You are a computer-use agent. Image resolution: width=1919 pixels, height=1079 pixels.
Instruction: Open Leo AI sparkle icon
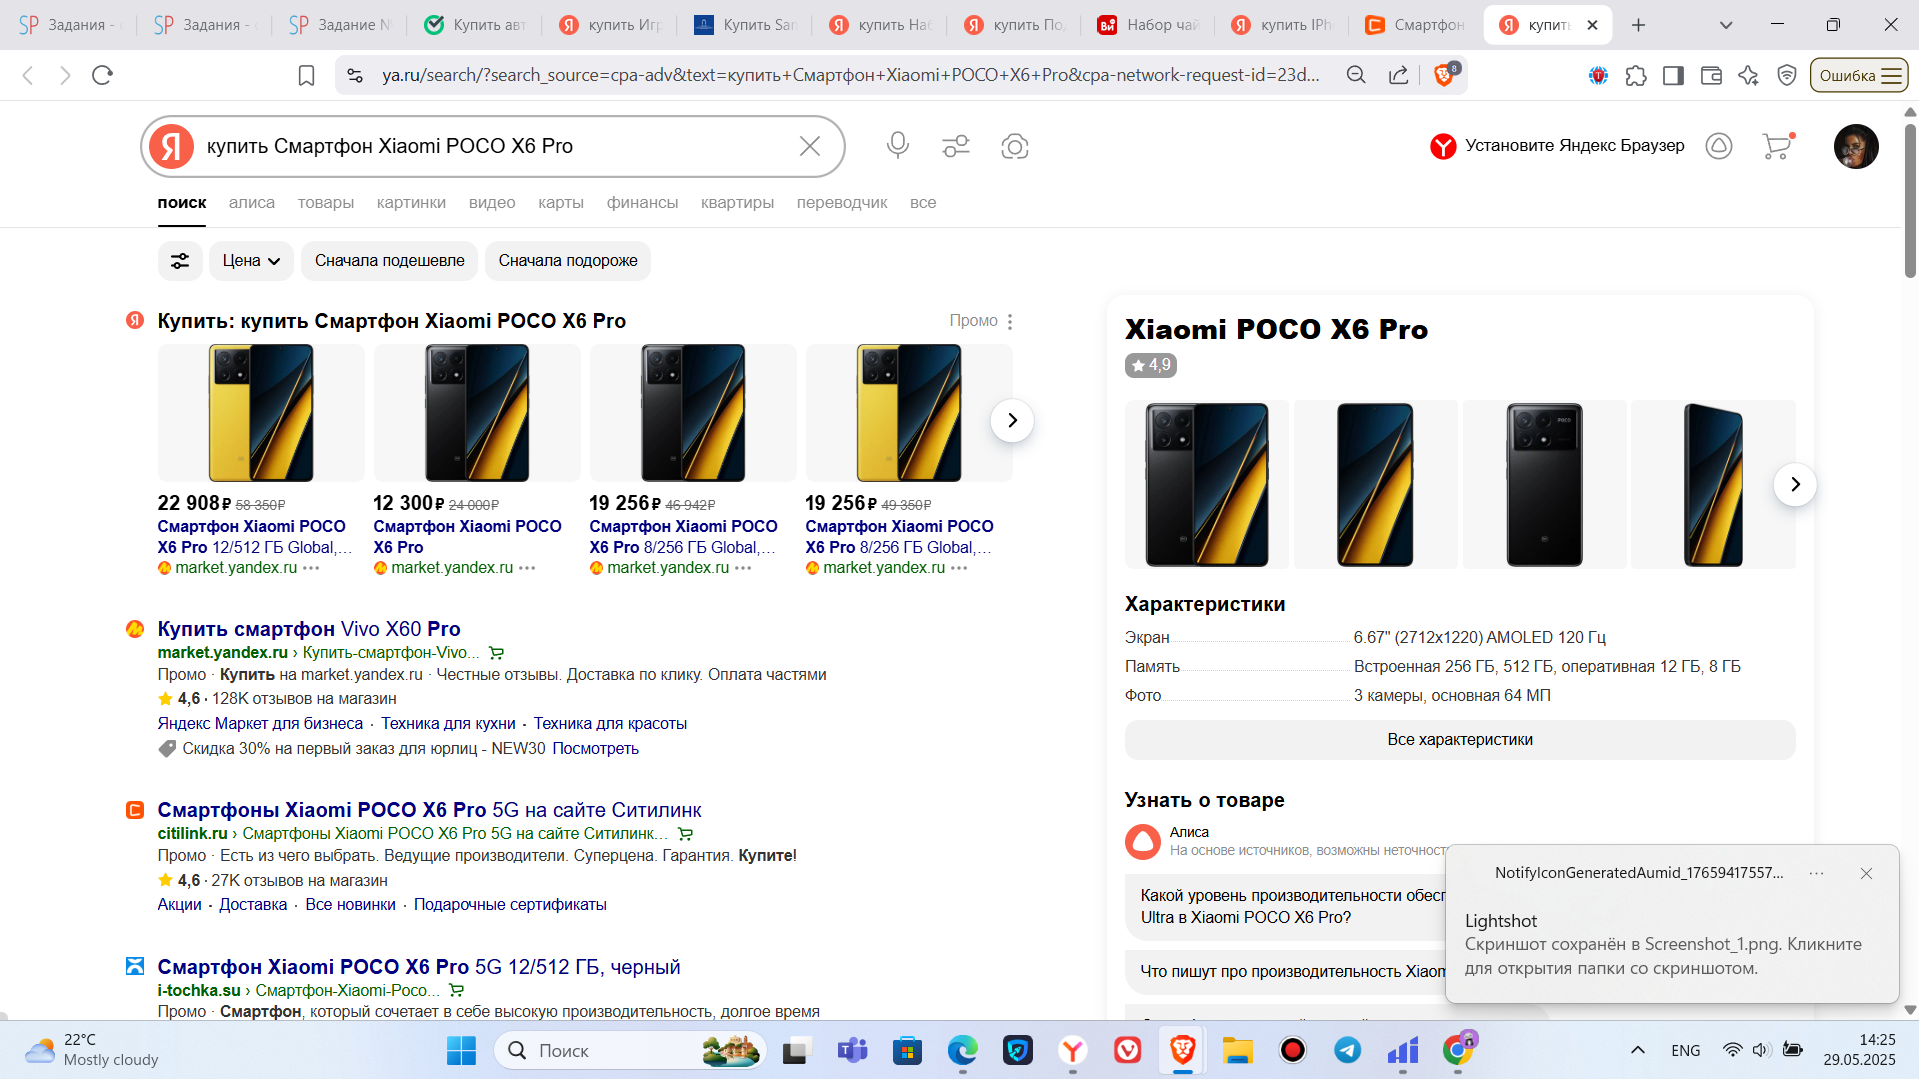pyautogui.click(x=1748, y=75)
